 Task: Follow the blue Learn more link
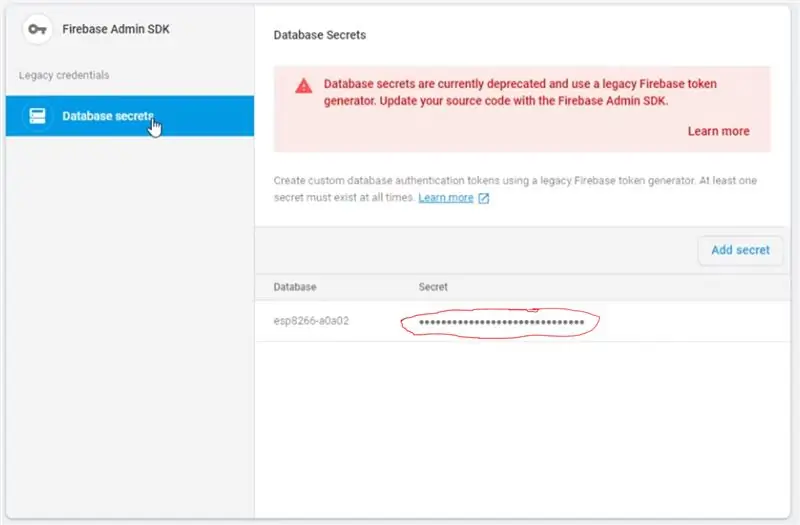click(446, 197)
